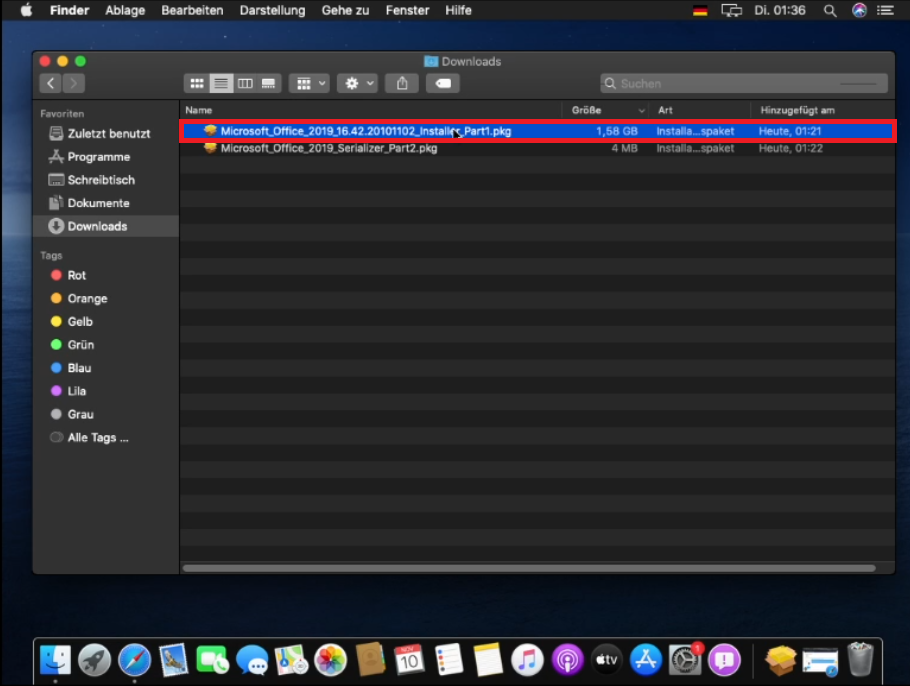
Task: Open the gear action menu dropdown
Action: click(357, 84)
